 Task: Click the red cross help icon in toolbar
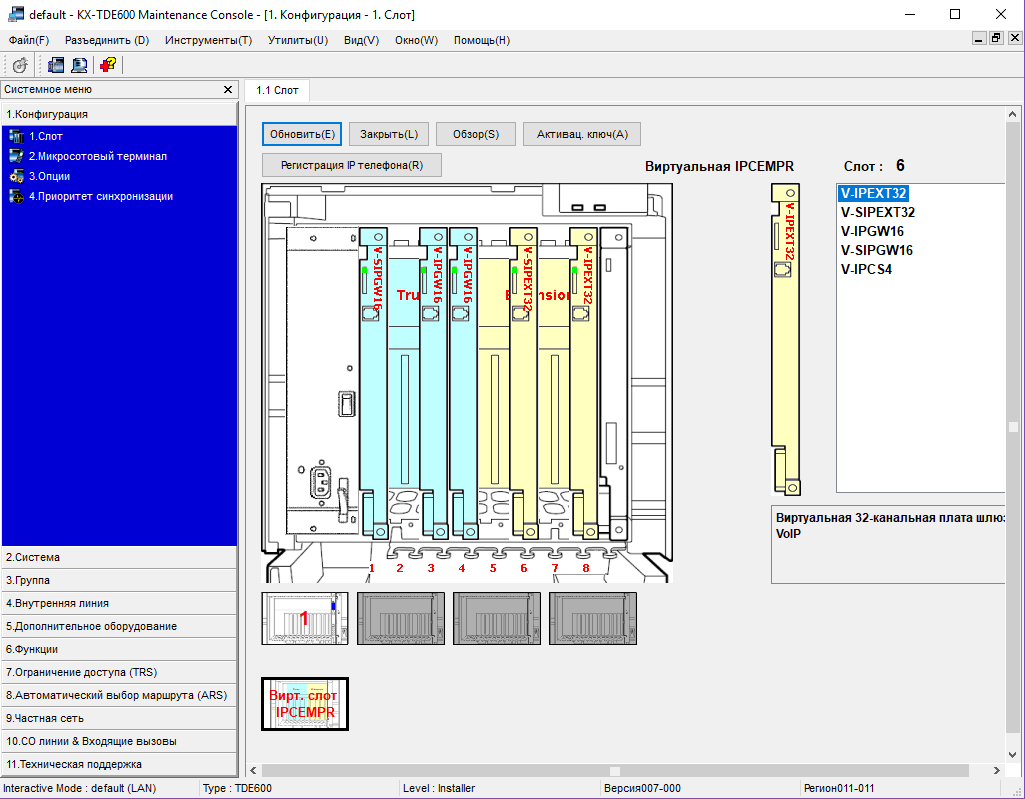point(107,65)
